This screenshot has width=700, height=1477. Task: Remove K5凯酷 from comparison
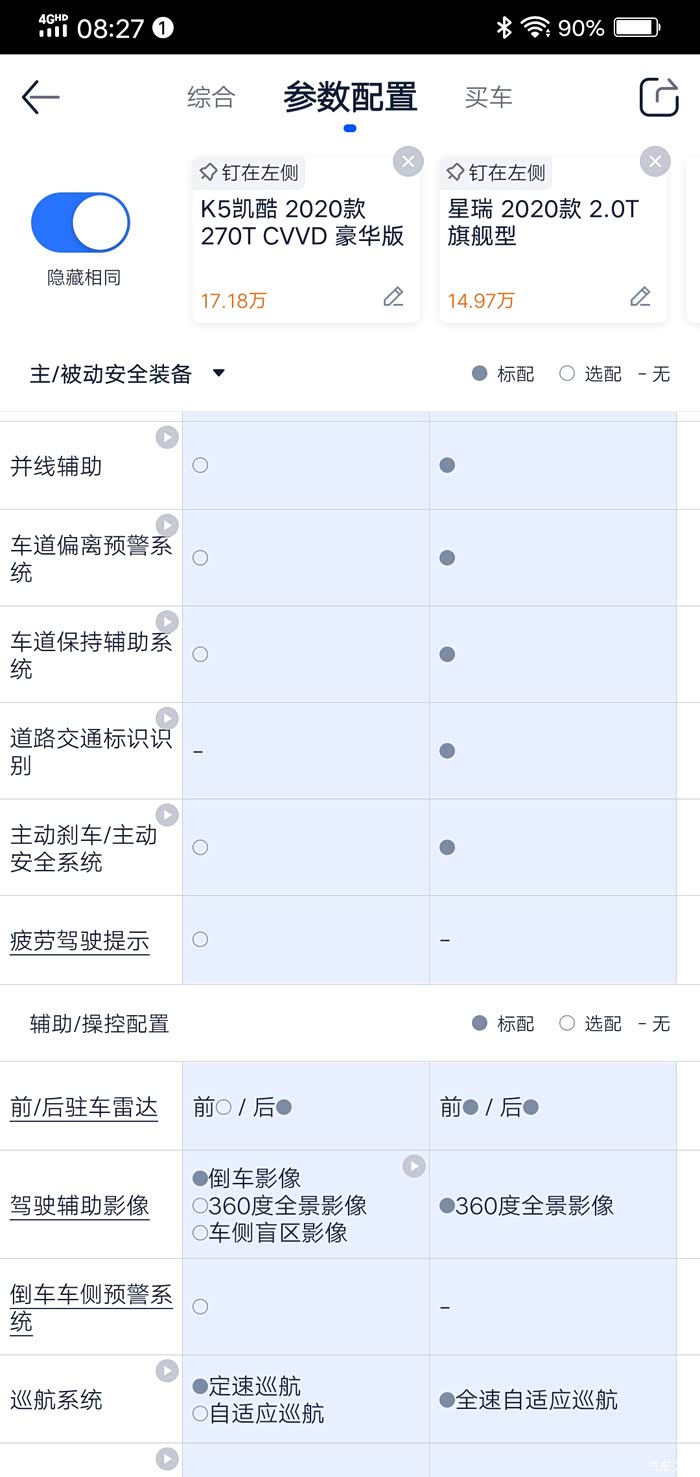(x=407, y=162)
